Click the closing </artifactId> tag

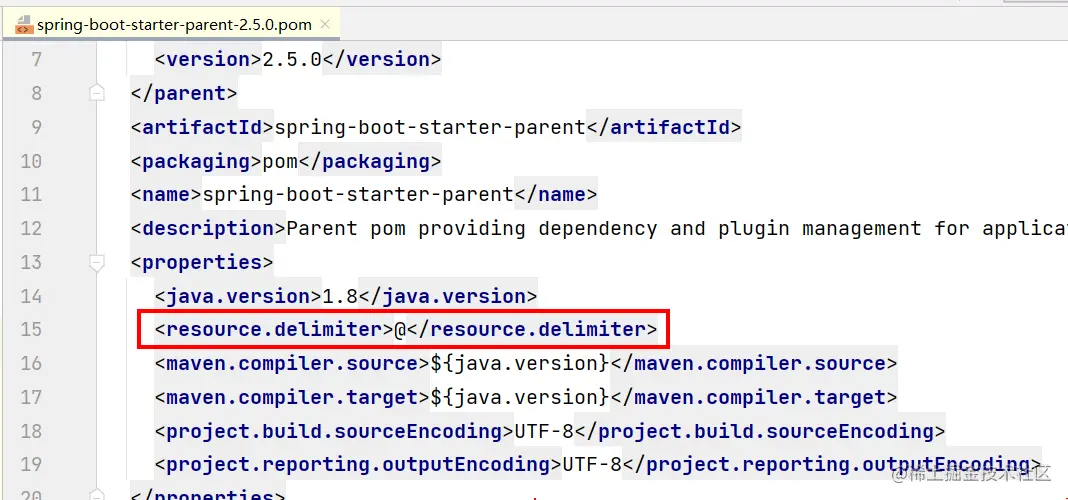click(x=664, y=127)
